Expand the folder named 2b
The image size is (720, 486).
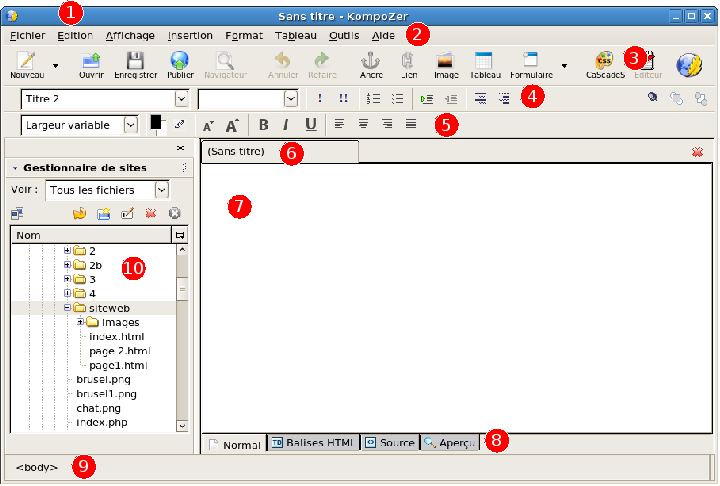click(x=67, y=265)
